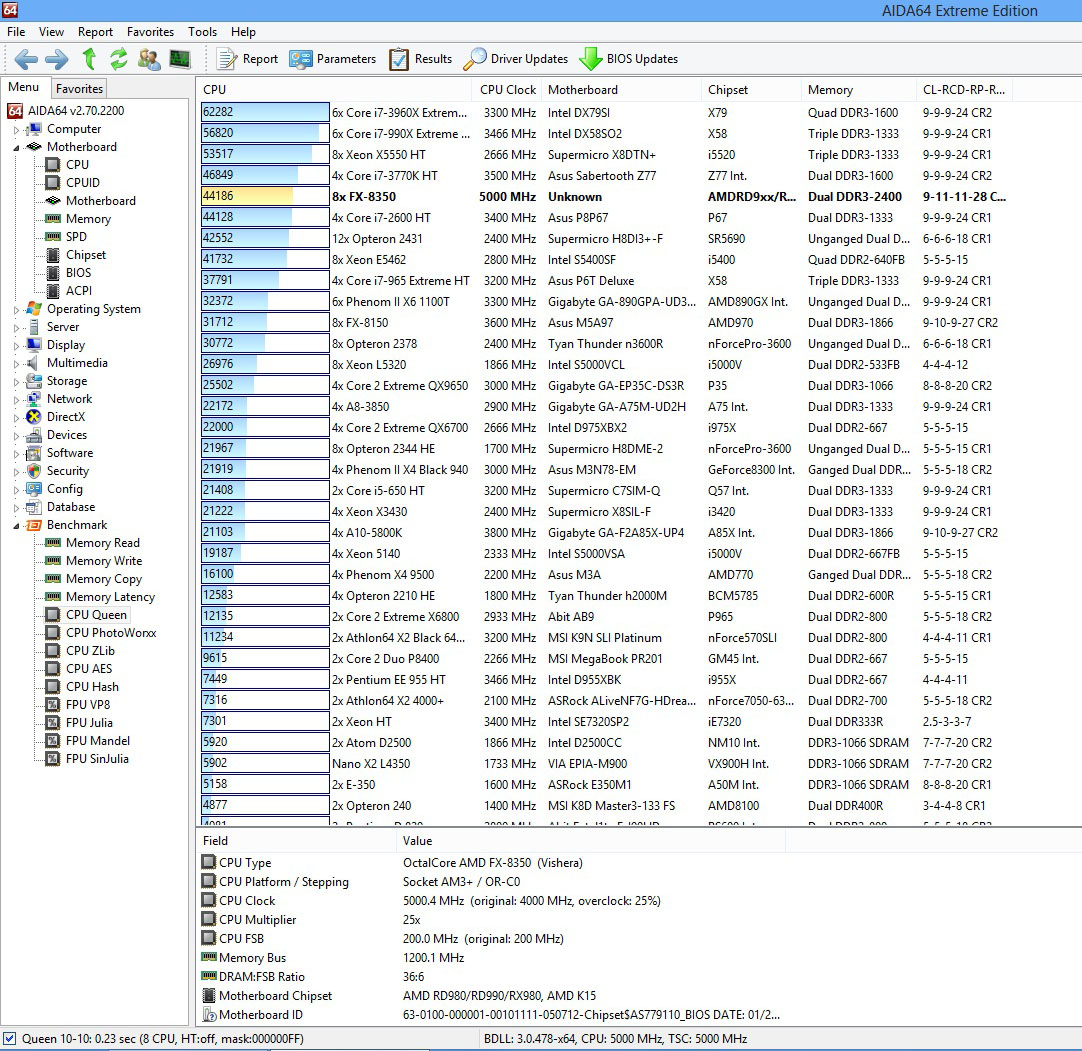Expand the Operating System node
This screenshot has width=1082, height=1051.
click(17, 310)
